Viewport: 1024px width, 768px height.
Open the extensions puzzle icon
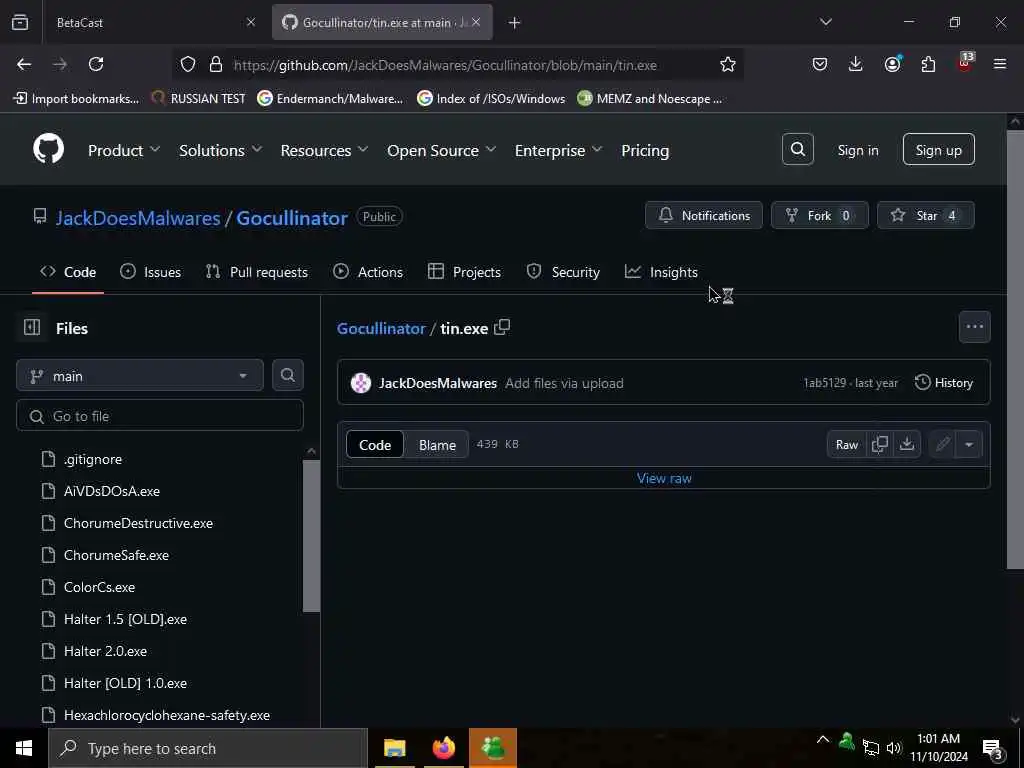pyautogui.click(x=928, y=64)
